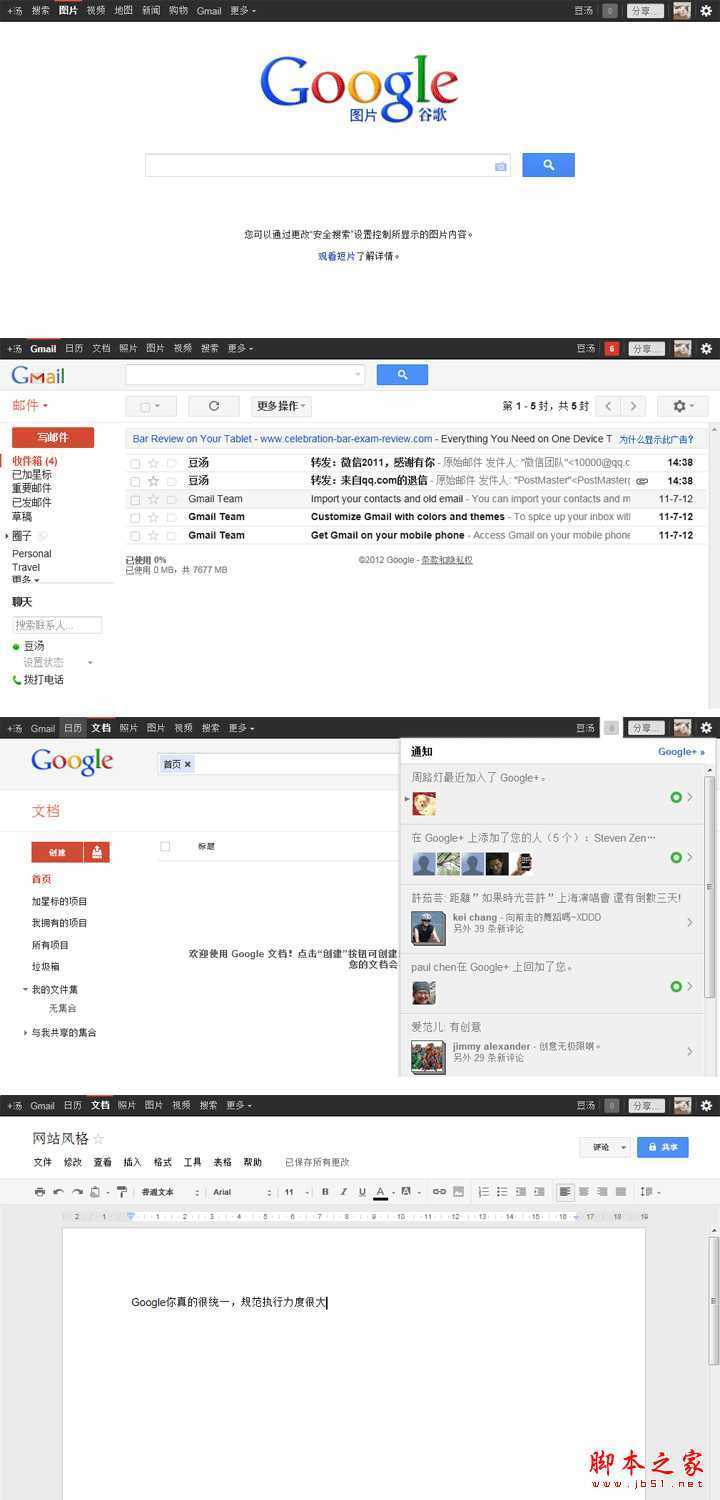The height and width of the screenshot is (1500, 720).
Task: Click numbered list icon in Docs toolbar
Action: pos(484,1192)
